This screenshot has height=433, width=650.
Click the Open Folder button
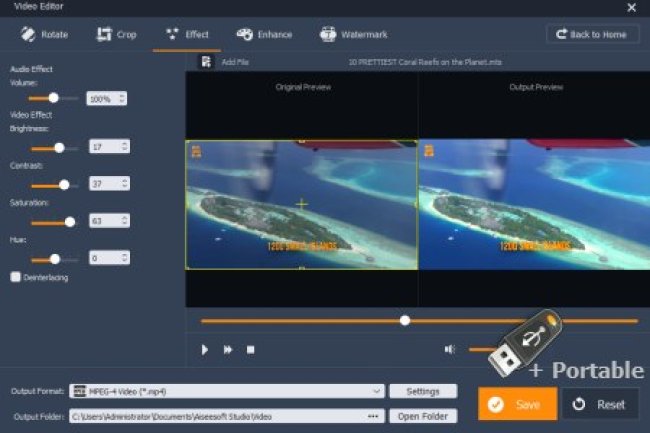(423, 416)
